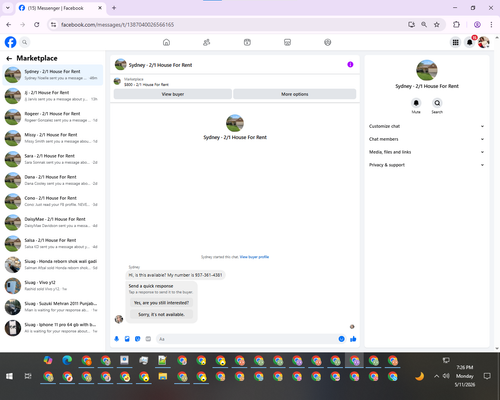This screenshot has height=400, width=500.
Task: Send quick reply "Sorry, it's not available."
Action: coord(161,314)
